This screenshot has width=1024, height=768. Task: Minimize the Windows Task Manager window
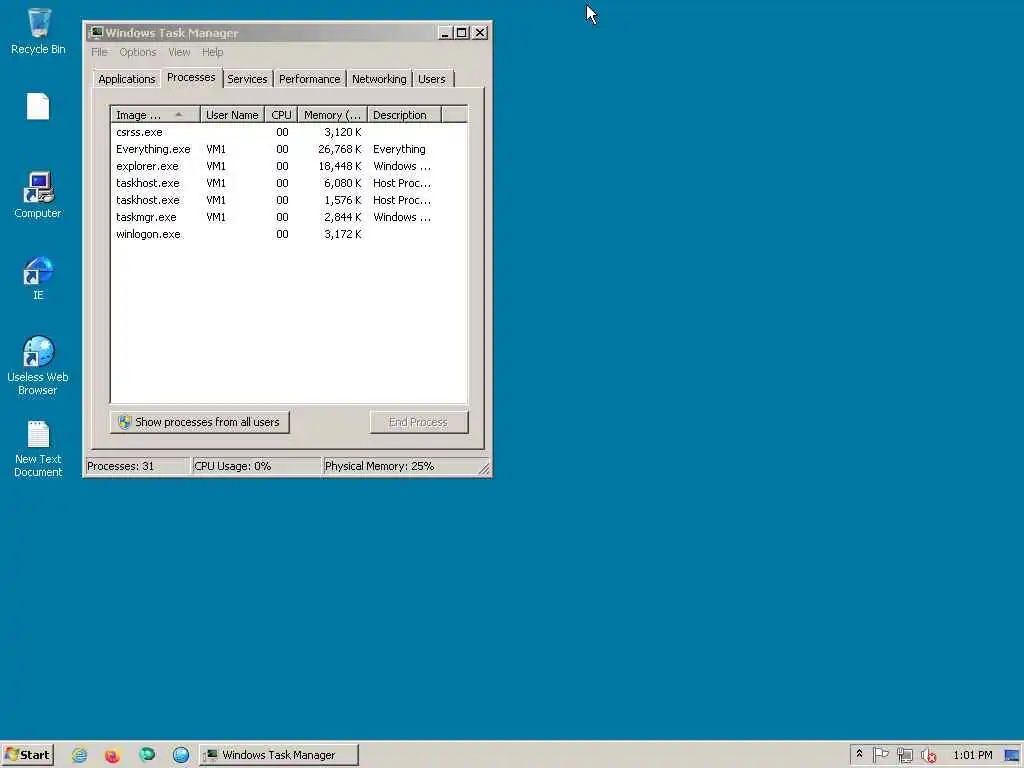(445, 33)
